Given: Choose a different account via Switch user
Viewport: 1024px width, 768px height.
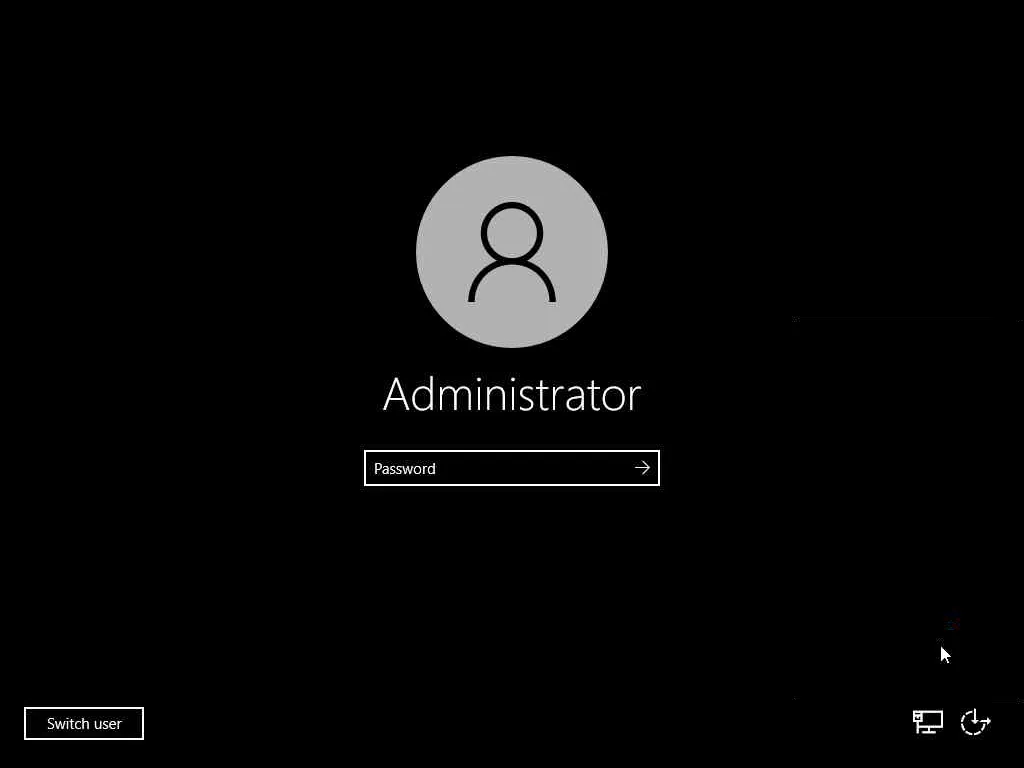Looking at the screenshot, I should (x=84, y=724).
